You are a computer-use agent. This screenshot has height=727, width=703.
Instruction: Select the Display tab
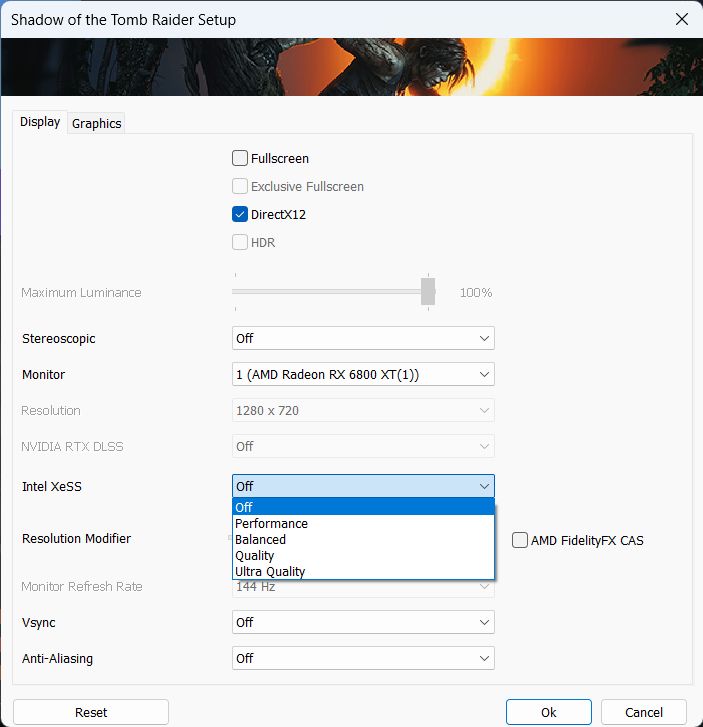pos(40,122)
